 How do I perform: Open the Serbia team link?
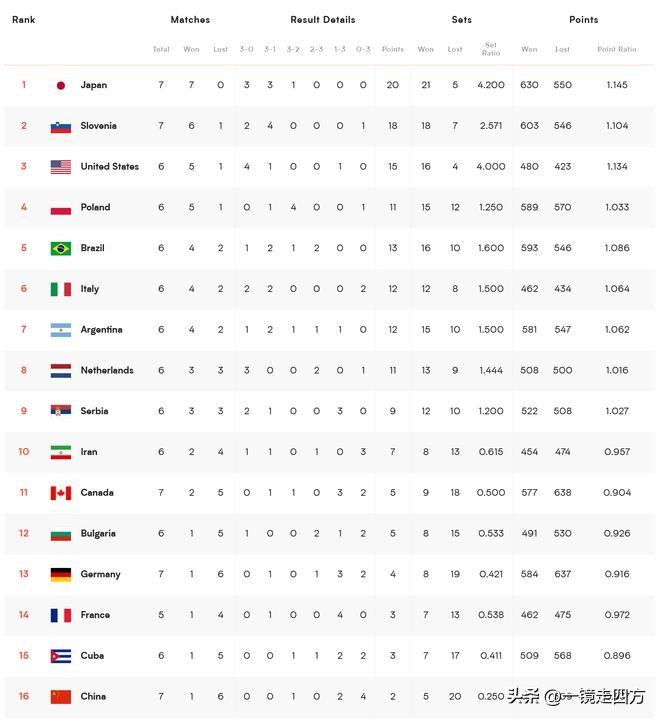[x=94, y=411]
